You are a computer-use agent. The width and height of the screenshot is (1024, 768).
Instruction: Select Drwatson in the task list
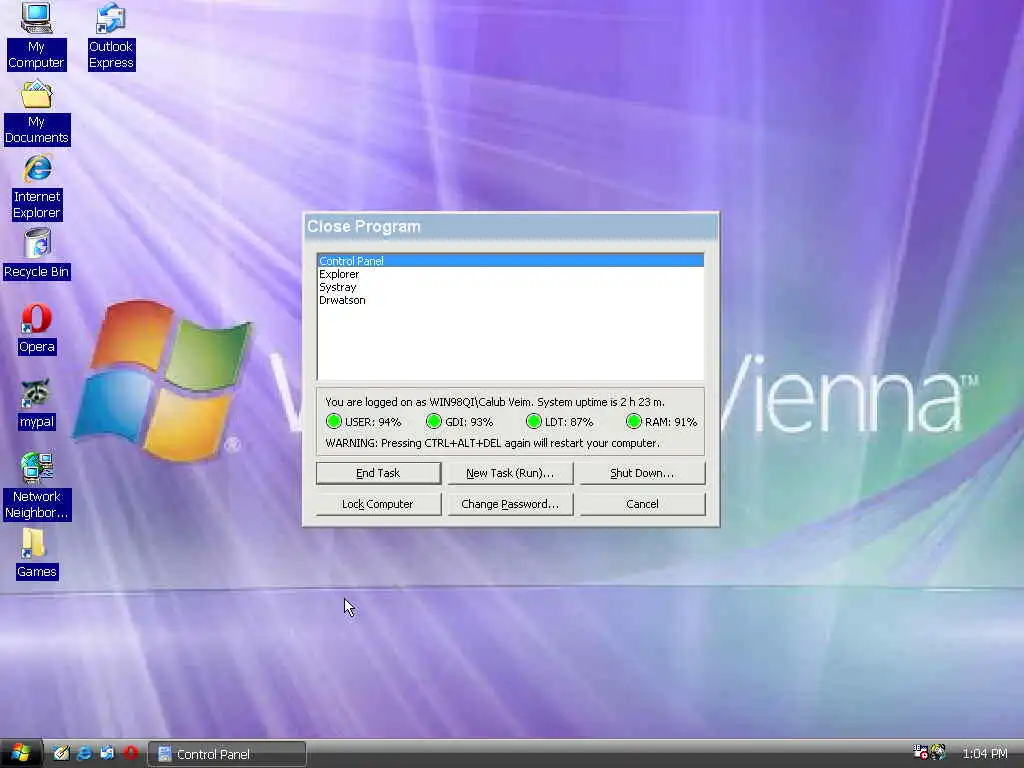510,300
